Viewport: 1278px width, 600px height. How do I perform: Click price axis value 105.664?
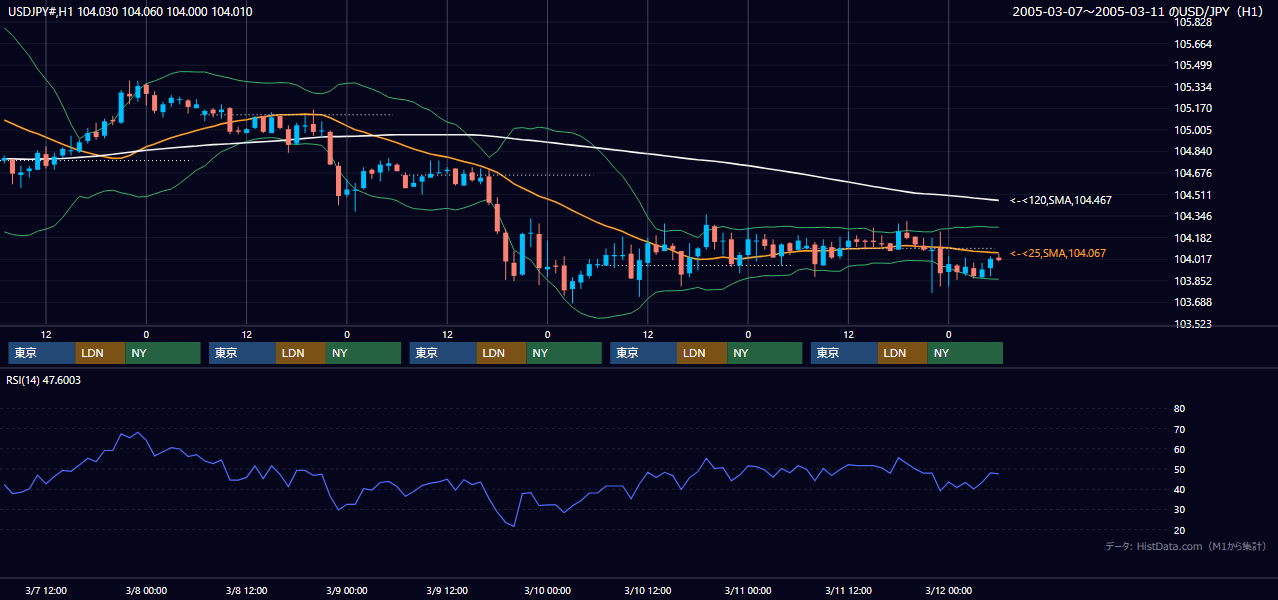[1194, 44]
